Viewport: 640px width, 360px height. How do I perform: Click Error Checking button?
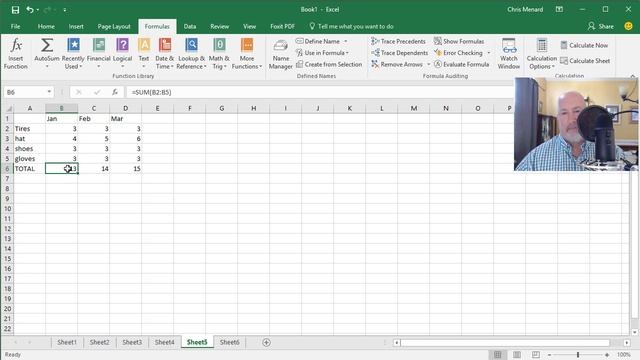click(x=458, y=53)
